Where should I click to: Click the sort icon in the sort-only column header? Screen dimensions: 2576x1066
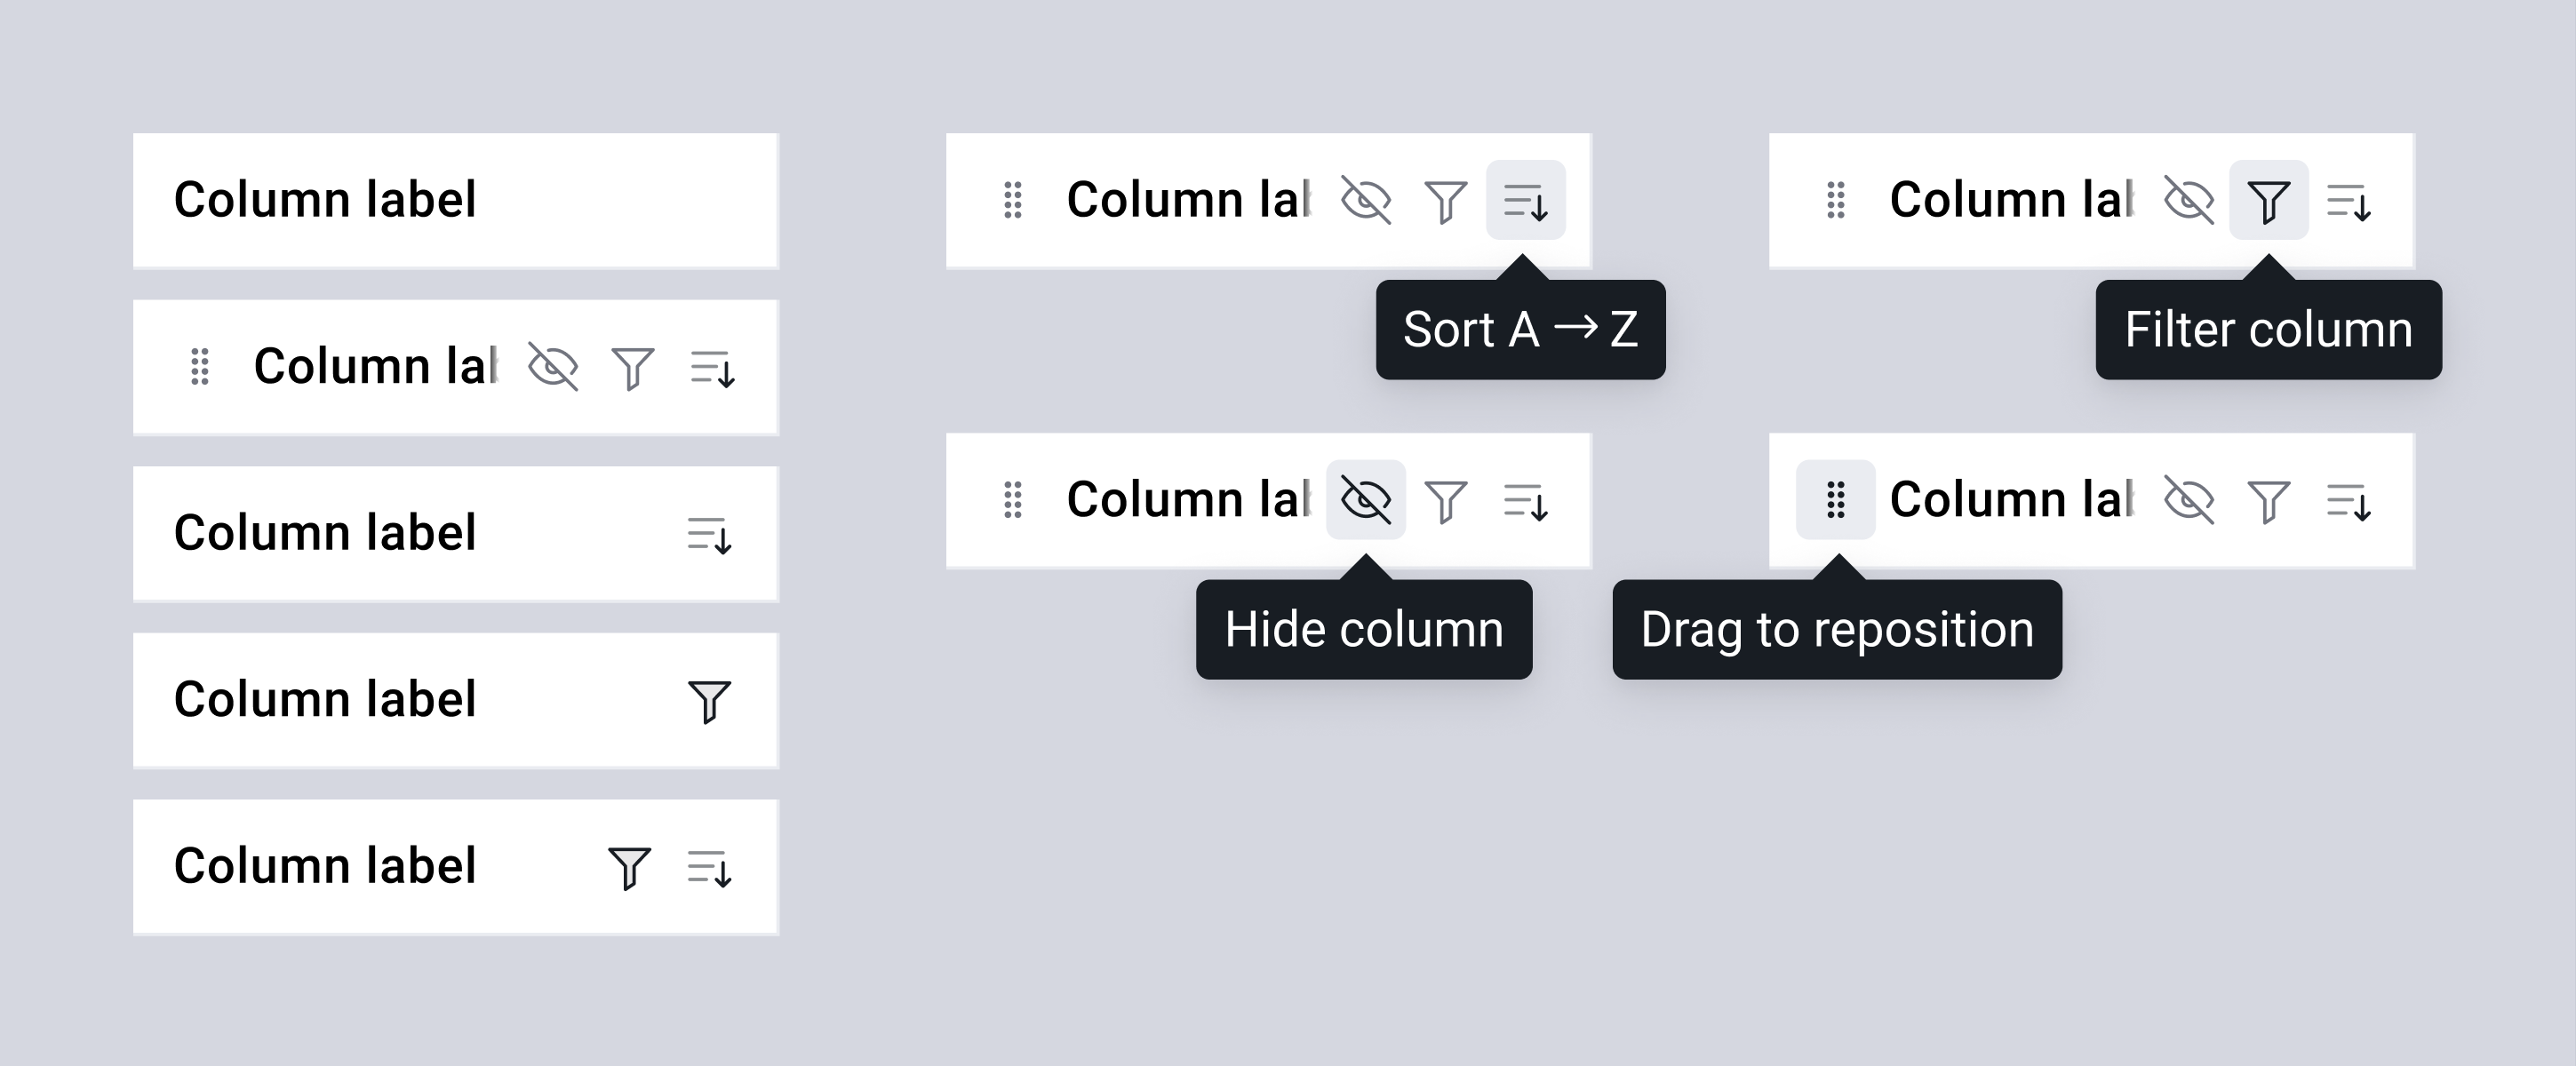(x=710, y=535)
